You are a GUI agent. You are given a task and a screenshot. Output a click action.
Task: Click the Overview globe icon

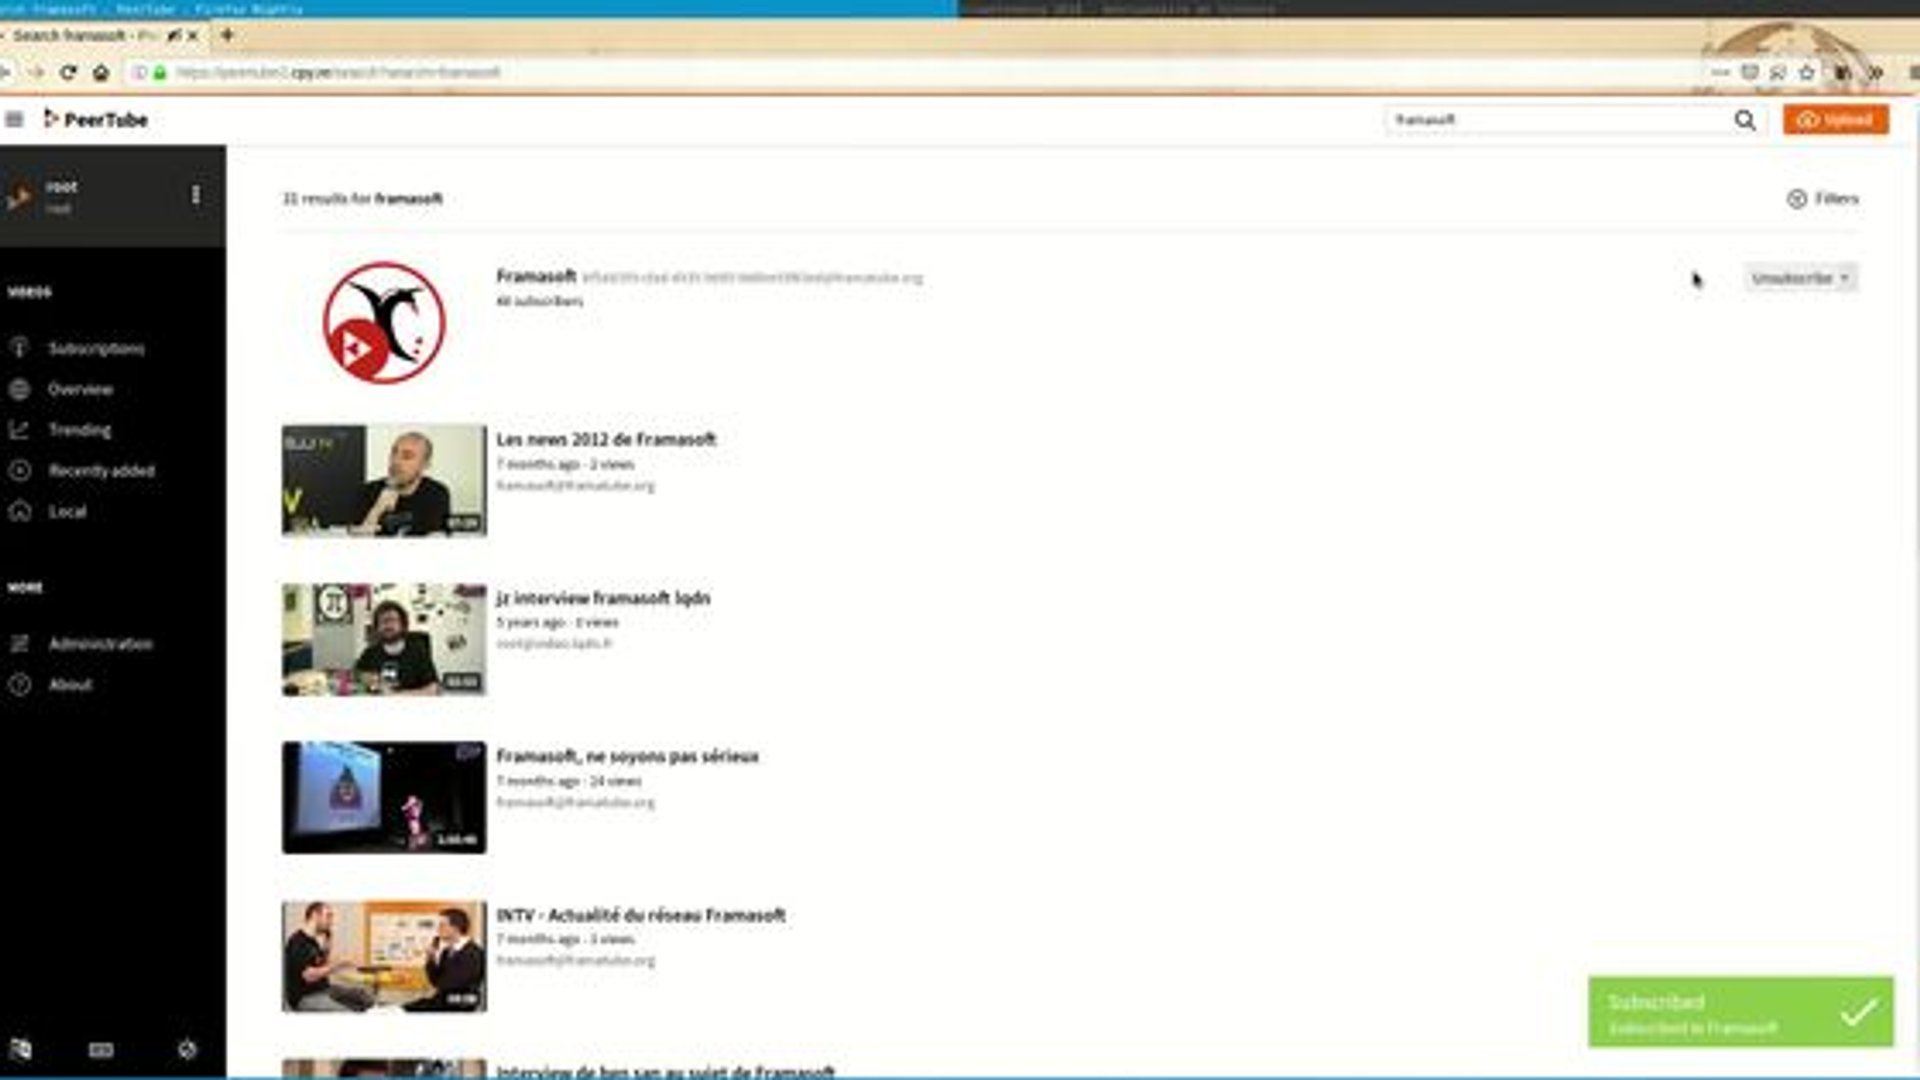click(x=20, y=389)
